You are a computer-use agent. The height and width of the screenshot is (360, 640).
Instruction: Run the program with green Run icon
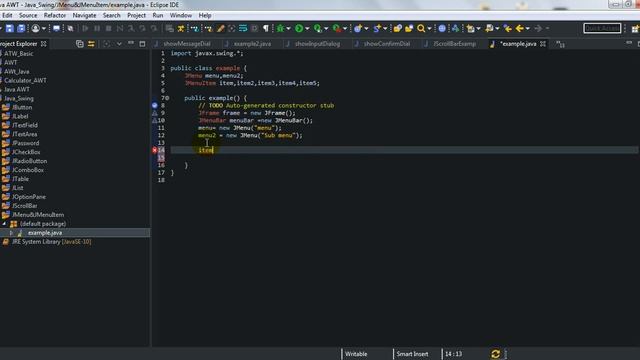[x=299, y=28]
